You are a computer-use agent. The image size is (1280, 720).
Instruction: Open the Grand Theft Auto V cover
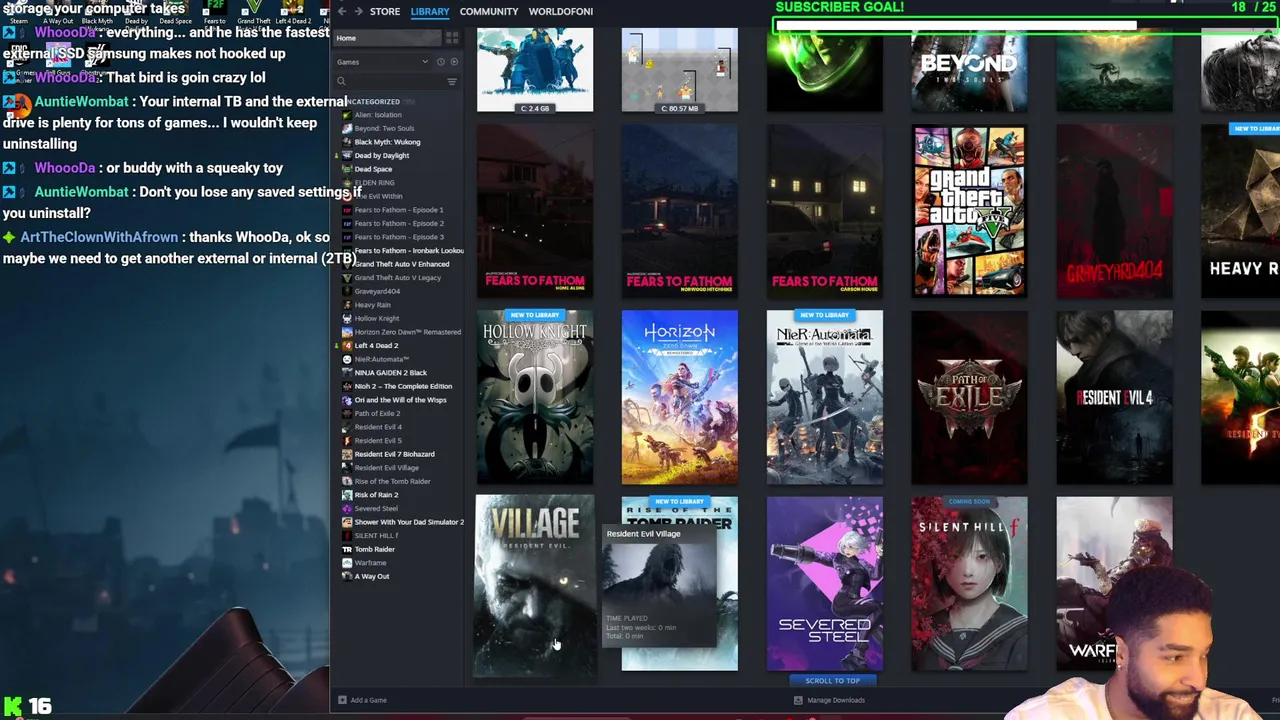point(970,211)
